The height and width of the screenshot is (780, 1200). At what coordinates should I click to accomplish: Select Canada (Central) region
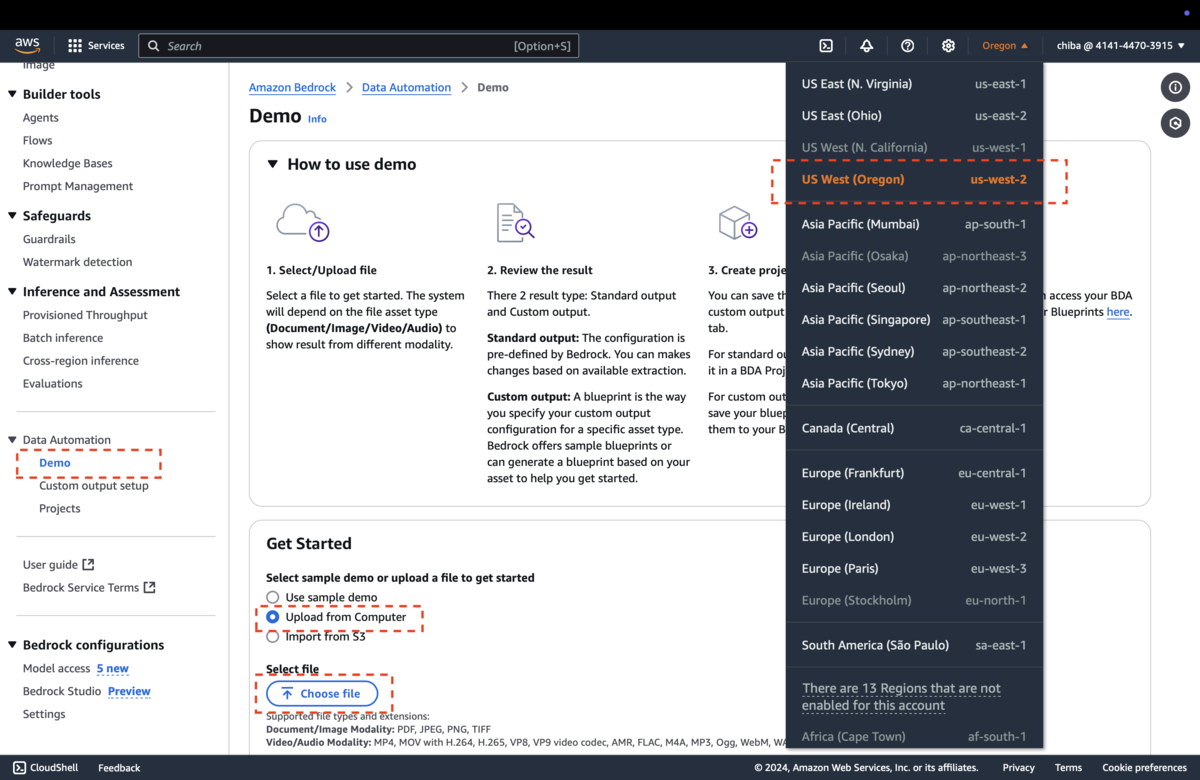click(914, 428)
